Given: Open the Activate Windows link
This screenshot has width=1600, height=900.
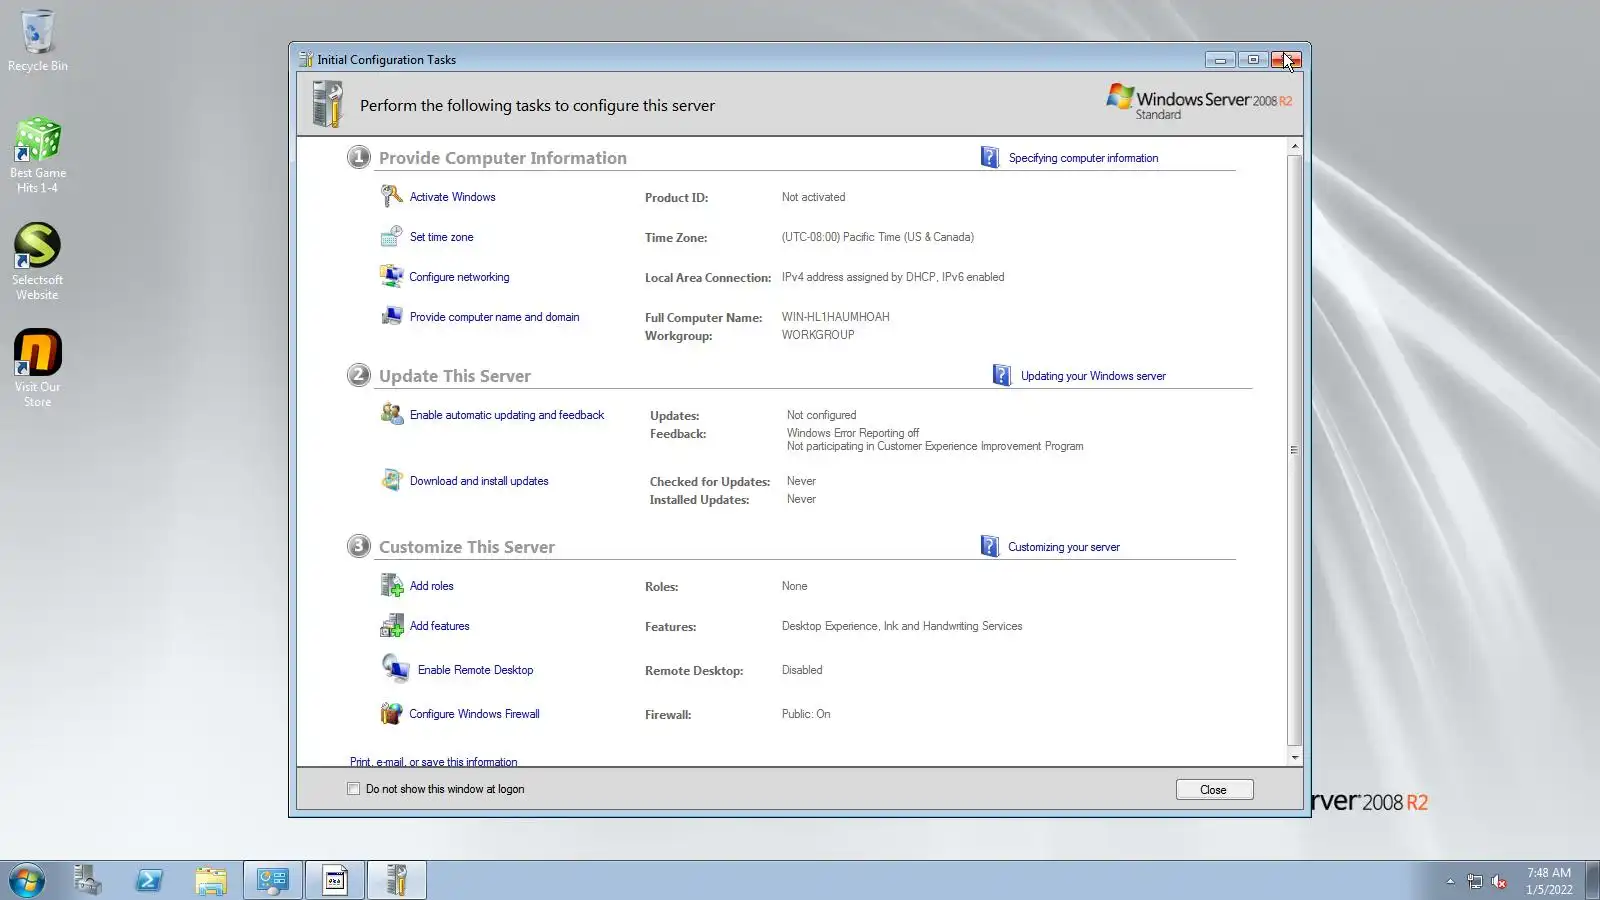Looking at the screenshot, I should point(452,197).
